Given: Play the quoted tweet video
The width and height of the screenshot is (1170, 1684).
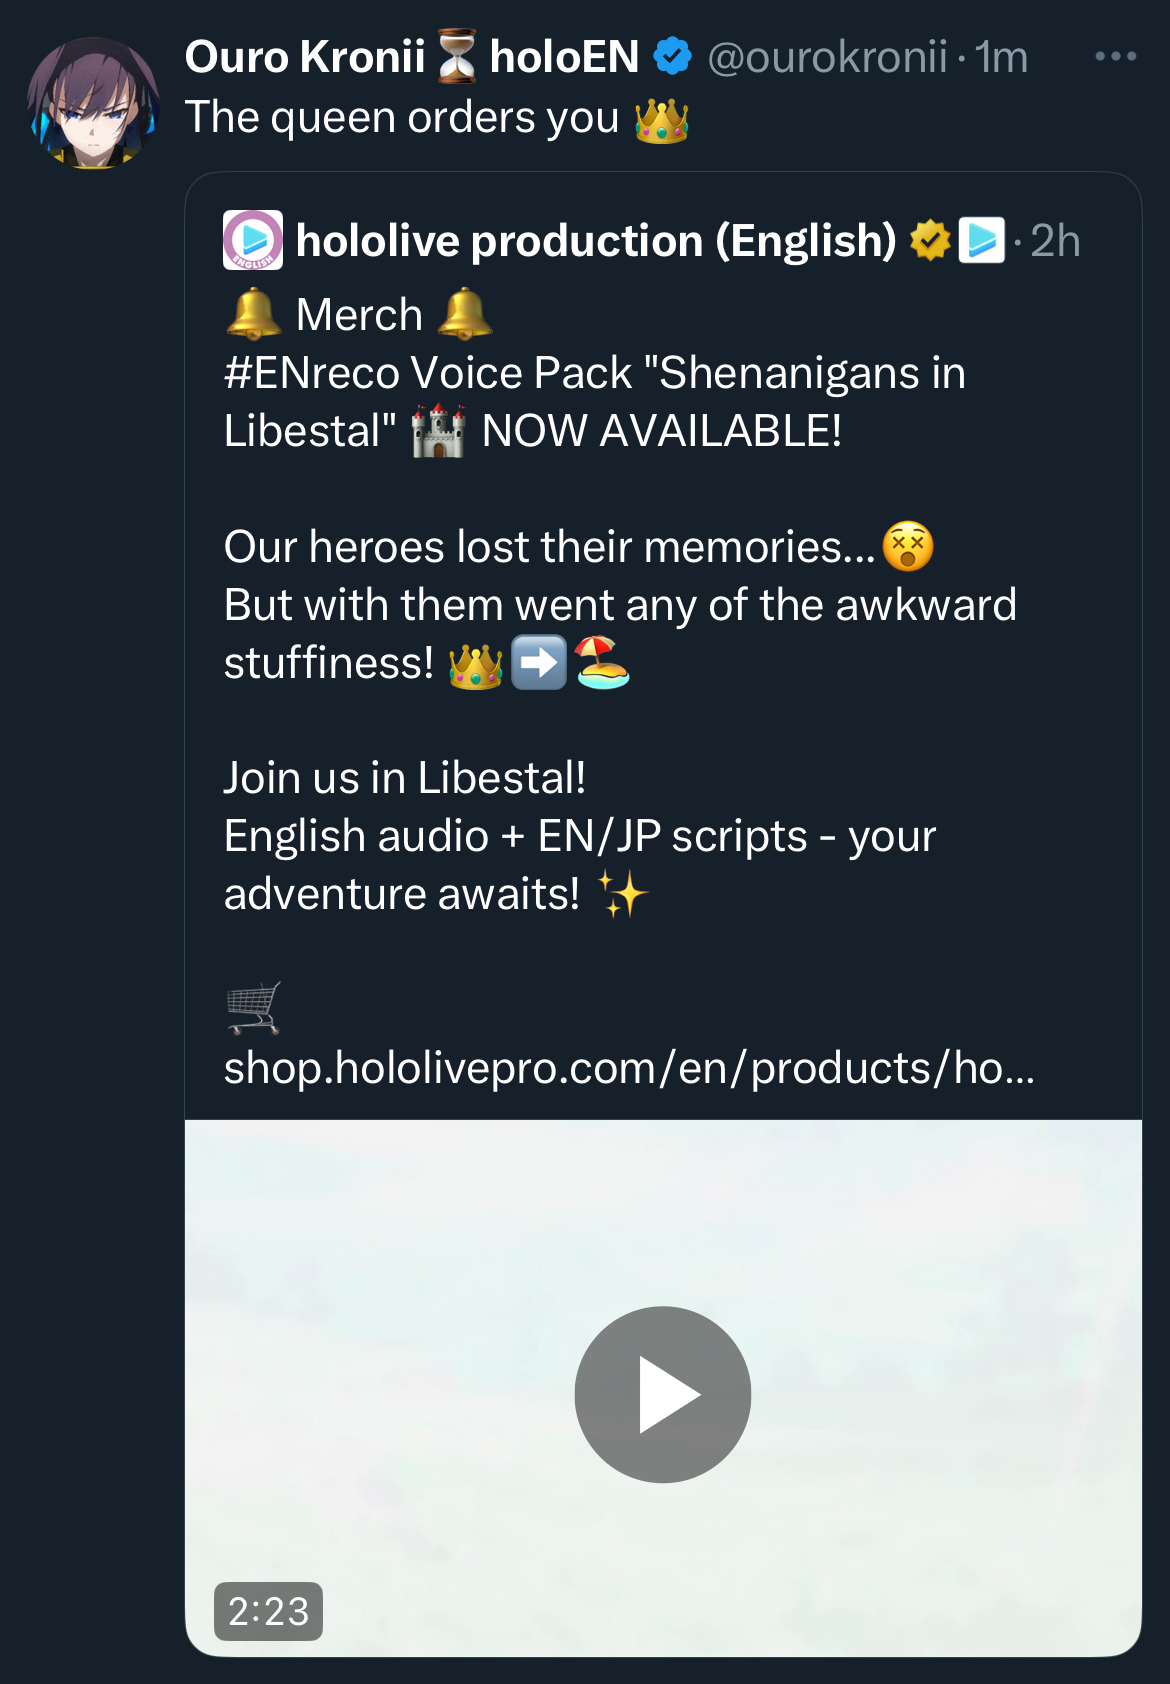Looking at the screenshot, I should coord(662,1394).
